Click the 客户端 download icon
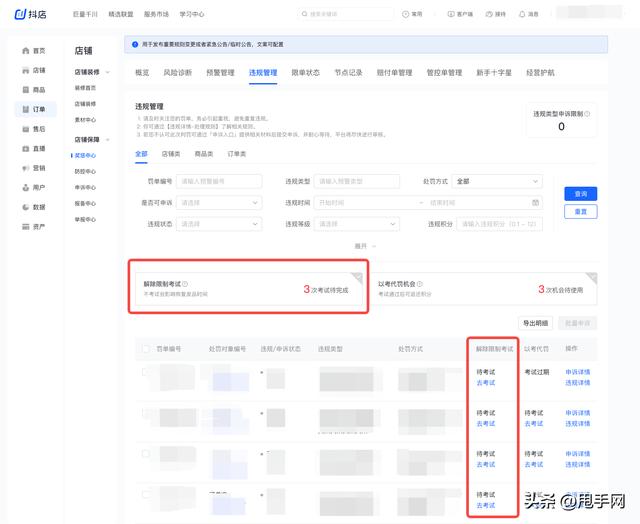Screen dimensions: 640x524 (x=450, y=14)
